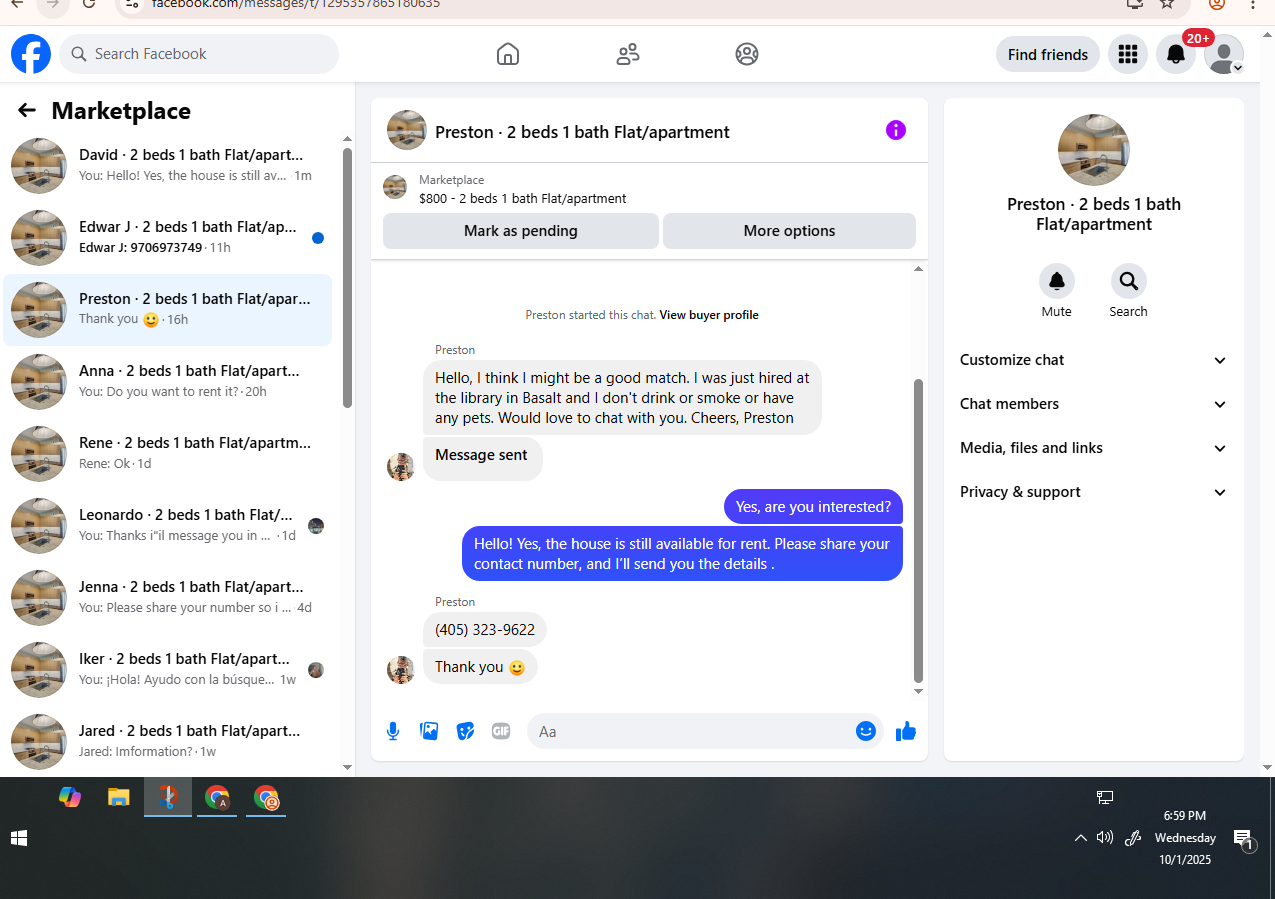
Task: Reload the page in the browser
Action: pyautogui.click(x=89, y=4)
